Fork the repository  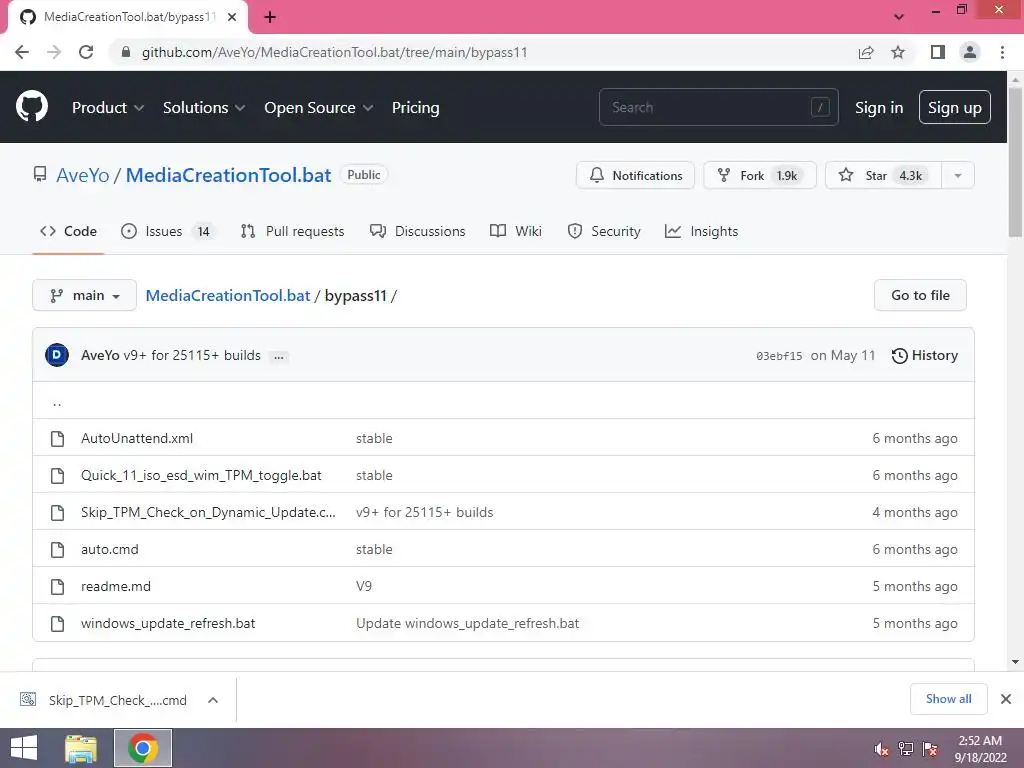tap(760, 175)
